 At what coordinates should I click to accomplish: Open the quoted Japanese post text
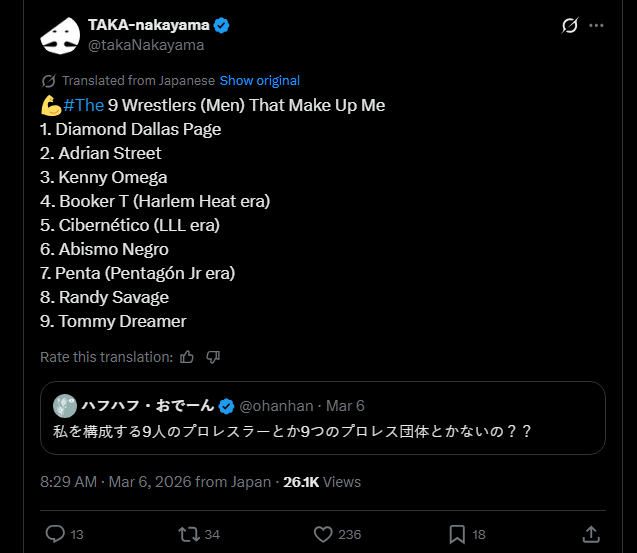pos(291,433)
